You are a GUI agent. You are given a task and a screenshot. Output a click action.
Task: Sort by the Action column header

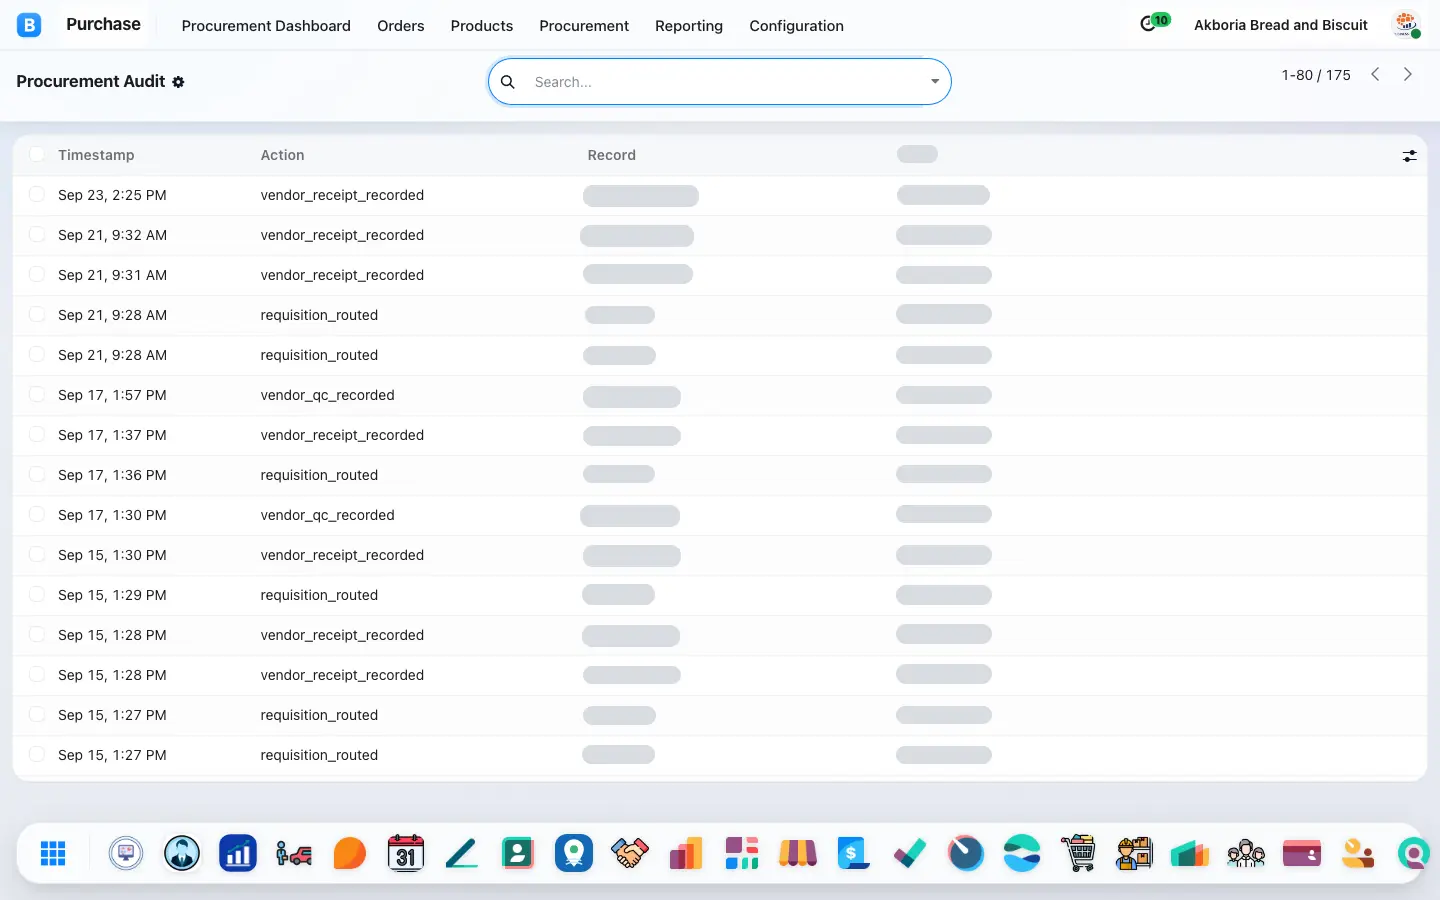coord(283,155)
